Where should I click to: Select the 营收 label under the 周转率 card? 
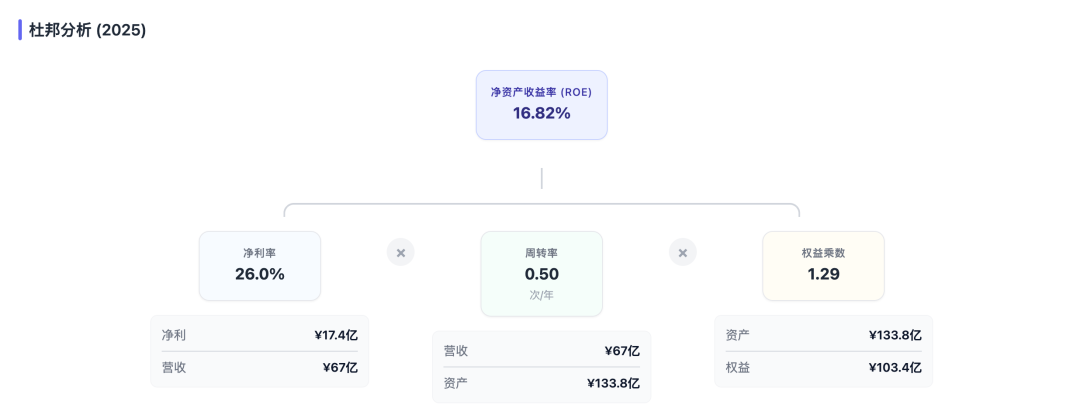pos(456,351)
